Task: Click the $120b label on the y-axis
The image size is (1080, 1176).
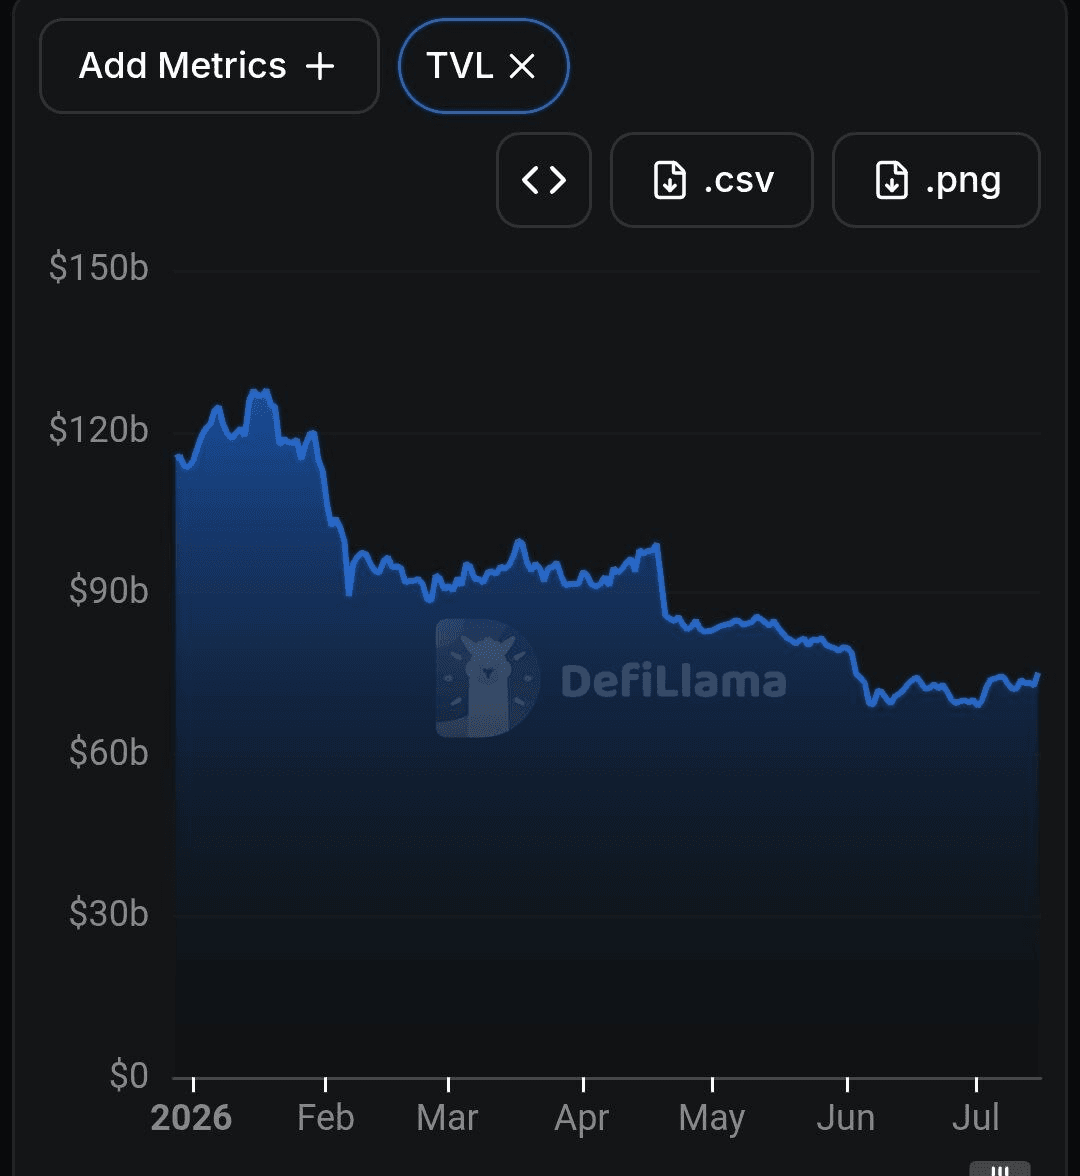Action: [x=98, y=430]
